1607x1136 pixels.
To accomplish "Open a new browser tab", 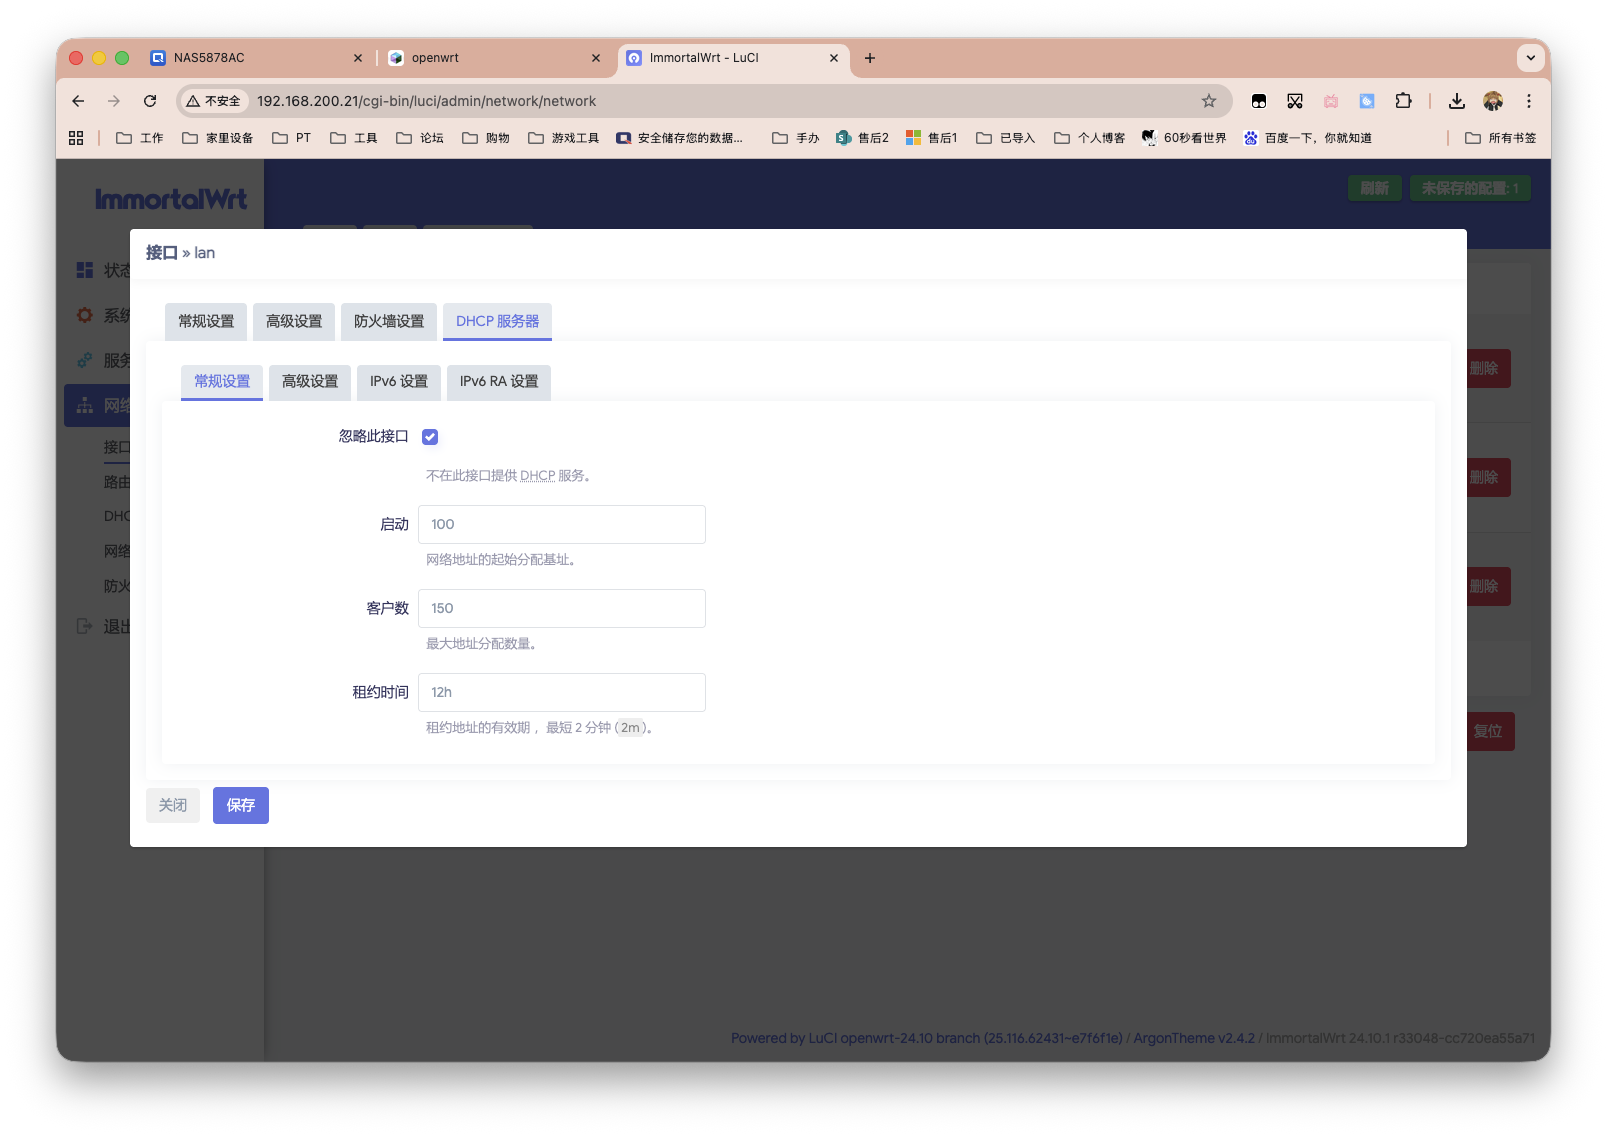I will coord(869,58).
